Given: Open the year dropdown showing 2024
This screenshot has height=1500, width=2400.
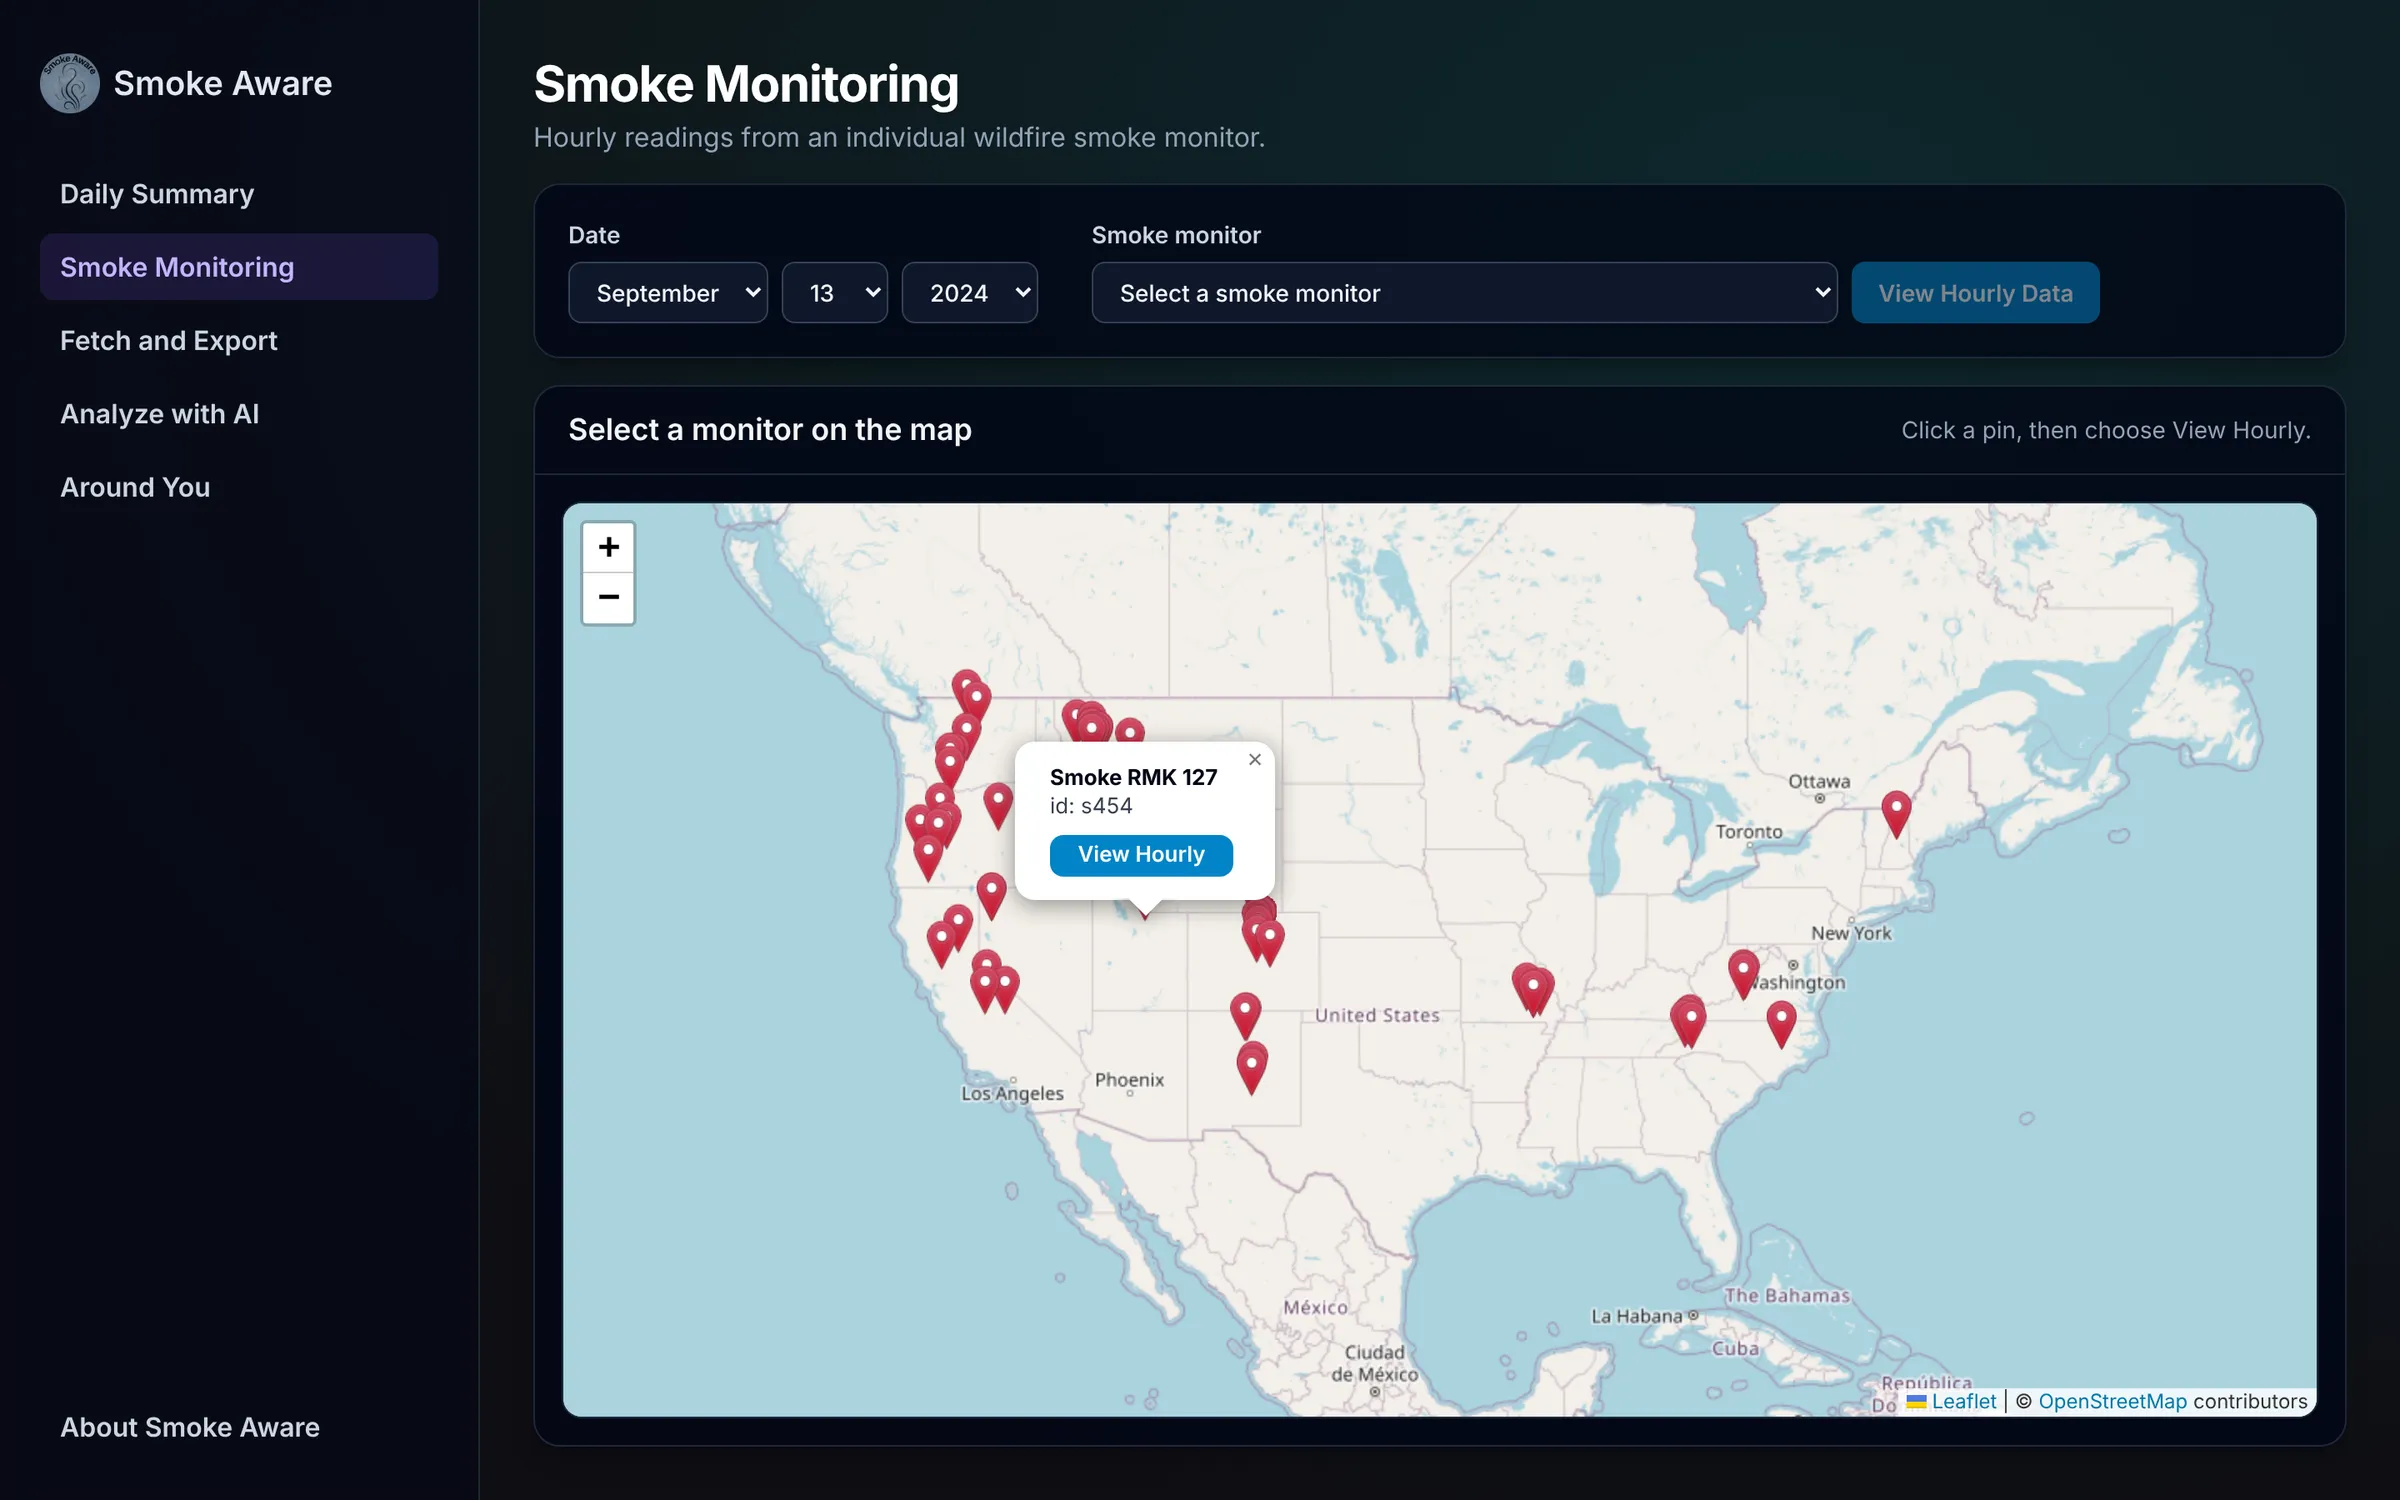Looking at the screenshot, I should pyautogui.click(x=969, y=293).
